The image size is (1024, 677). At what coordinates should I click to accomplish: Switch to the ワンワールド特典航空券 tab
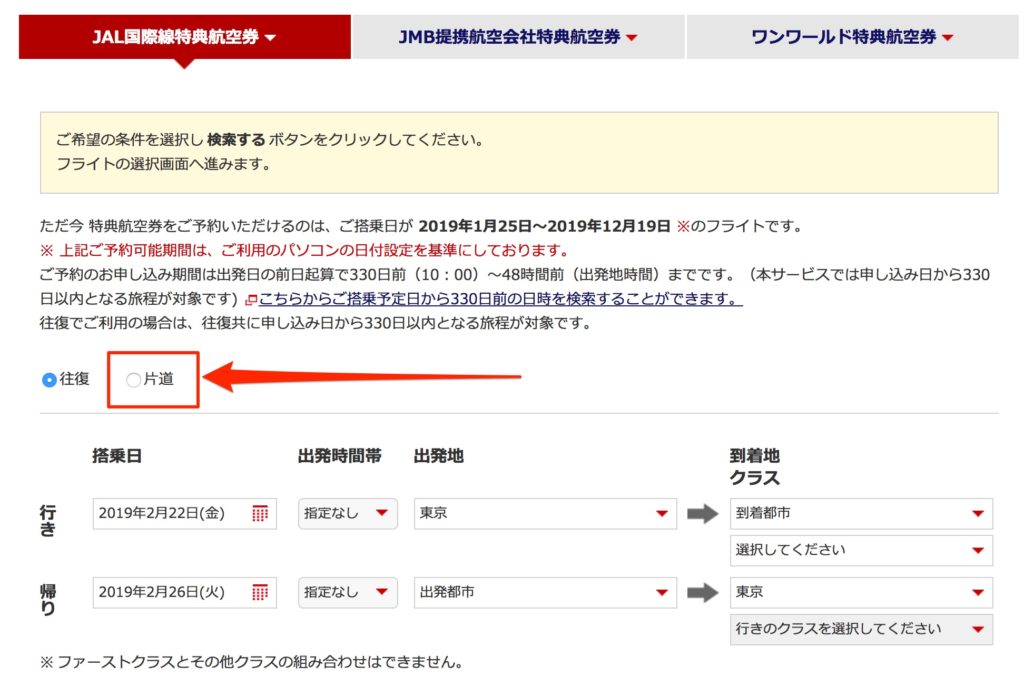pyautogui.click(x=852, y=37)
